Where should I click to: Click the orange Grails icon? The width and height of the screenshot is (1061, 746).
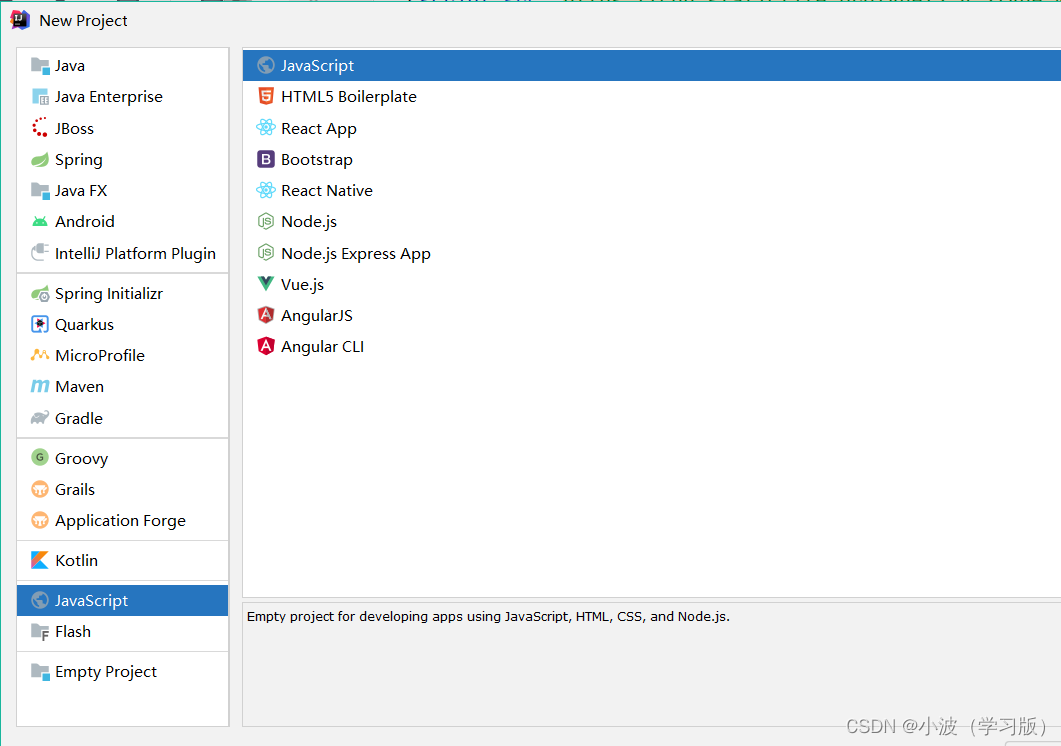[40, 489]
